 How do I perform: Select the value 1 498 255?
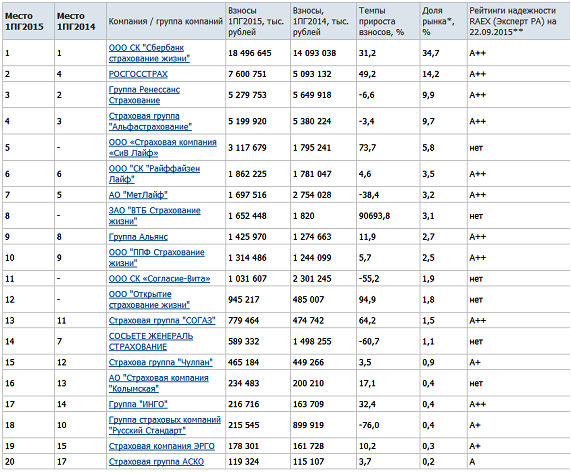click(x=312, y=342)
